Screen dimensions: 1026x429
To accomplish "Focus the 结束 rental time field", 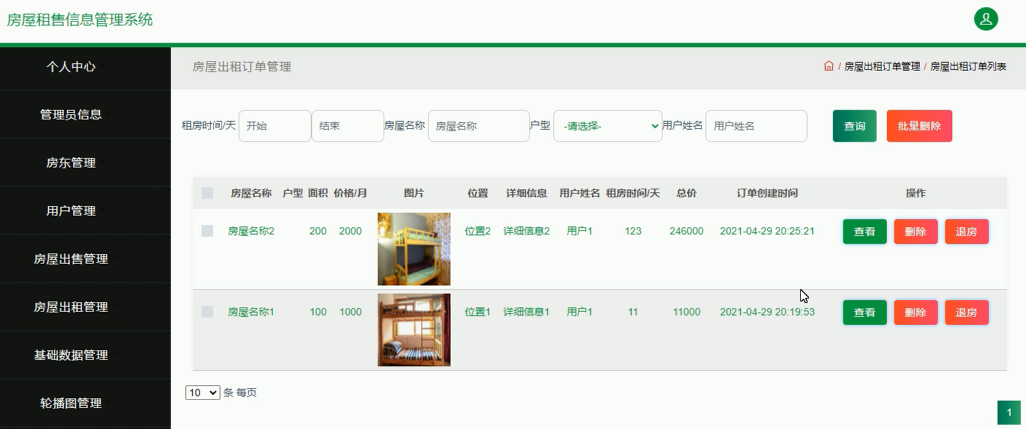I will coord(347,126).
